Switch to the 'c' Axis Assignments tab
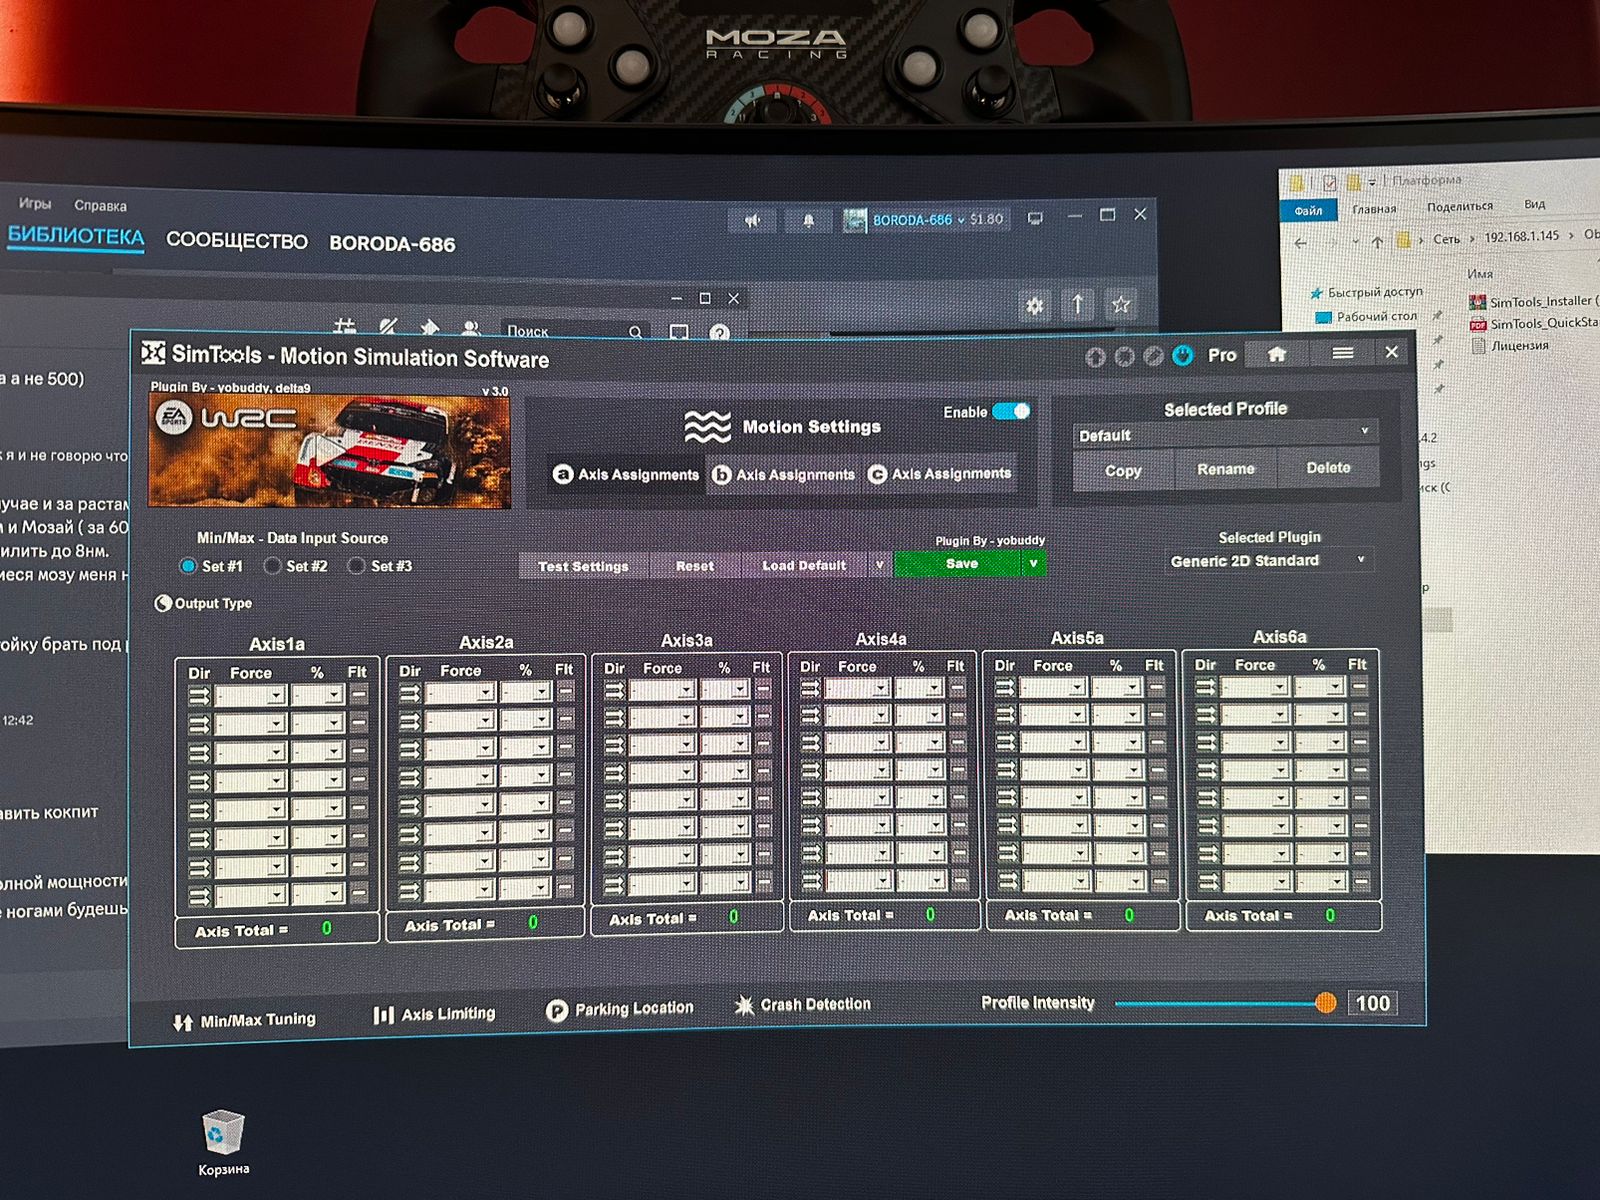The height and width of the screenshot is (1200, 1600). (x=939, y=473)
